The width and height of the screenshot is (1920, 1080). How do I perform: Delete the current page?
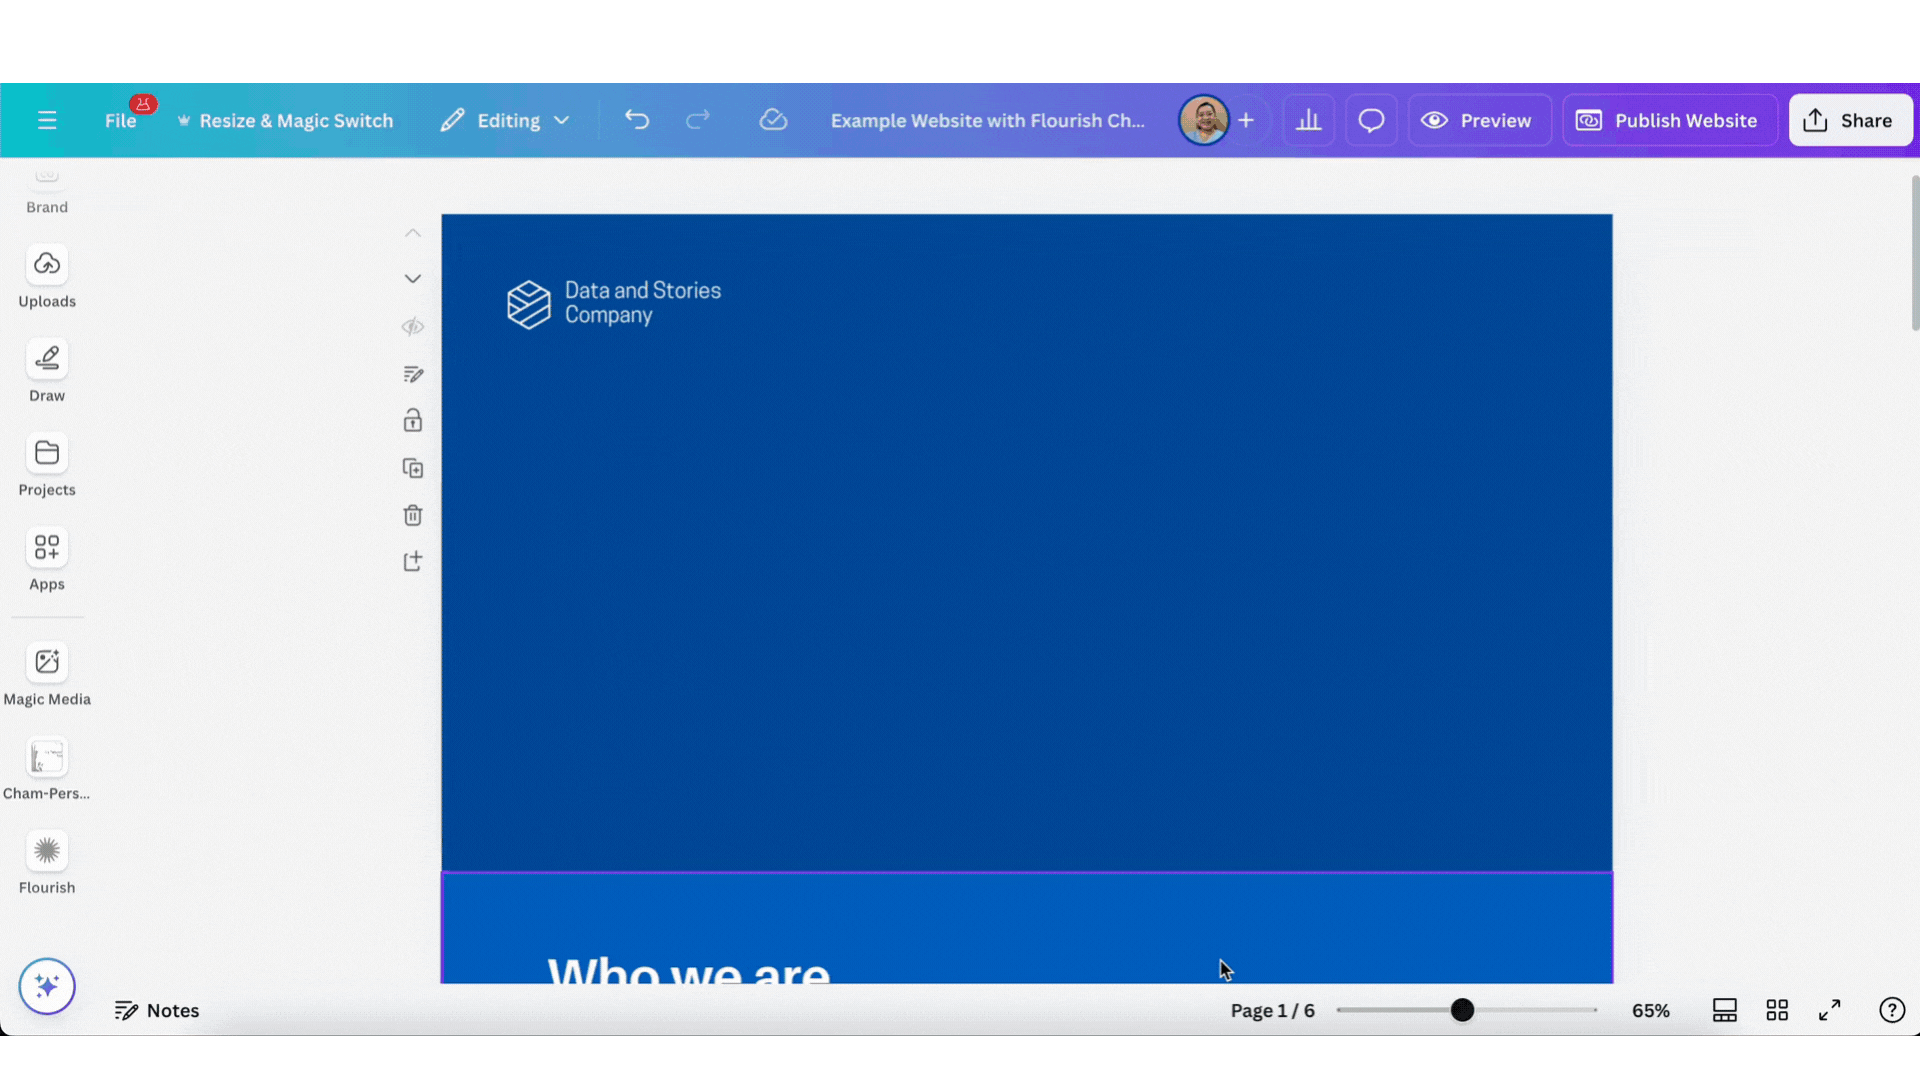413,515
